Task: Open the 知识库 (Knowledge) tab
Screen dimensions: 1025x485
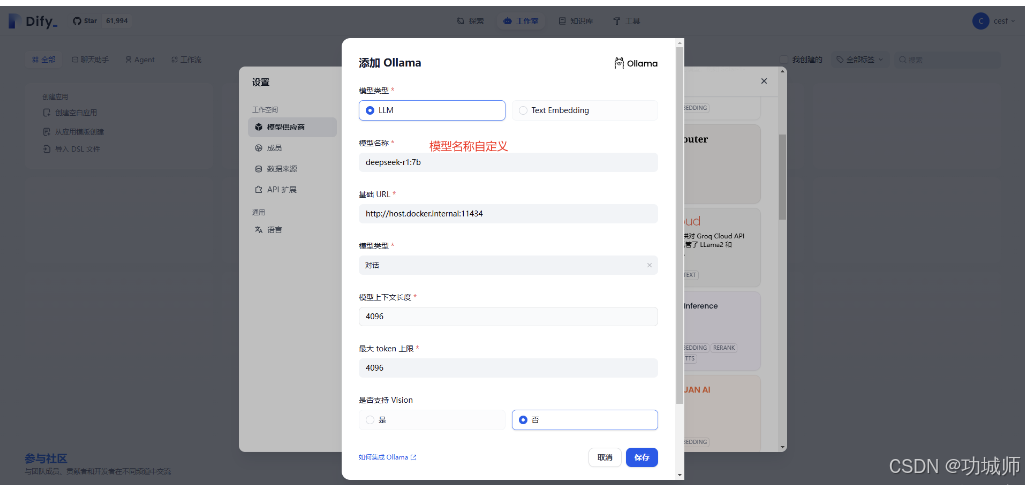Action: click(575, 21)
